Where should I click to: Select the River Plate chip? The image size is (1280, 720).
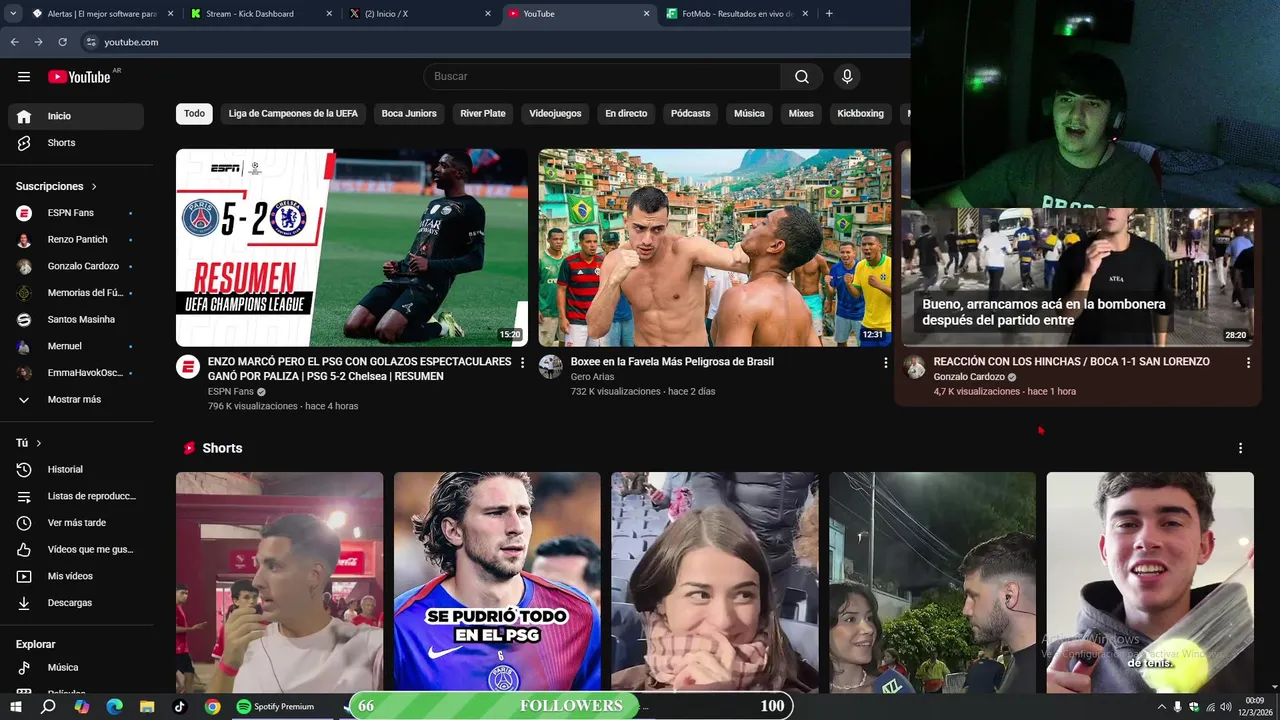click(x=483, y=114)
